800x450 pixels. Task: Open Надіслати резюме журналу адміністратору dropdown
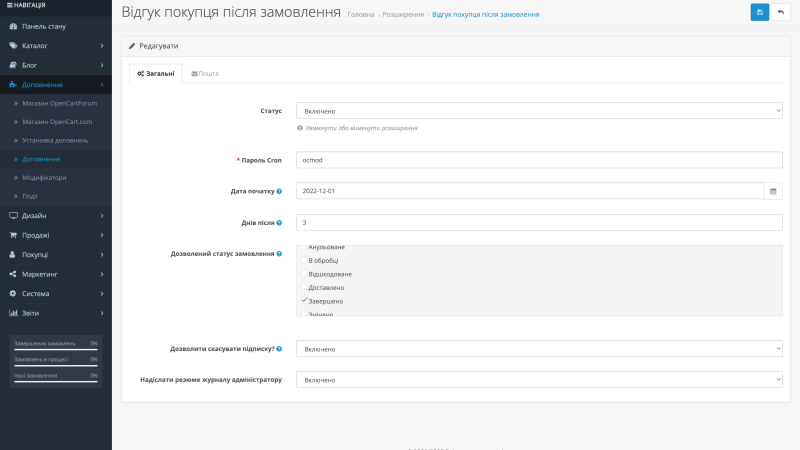click(x=539, y=380)
